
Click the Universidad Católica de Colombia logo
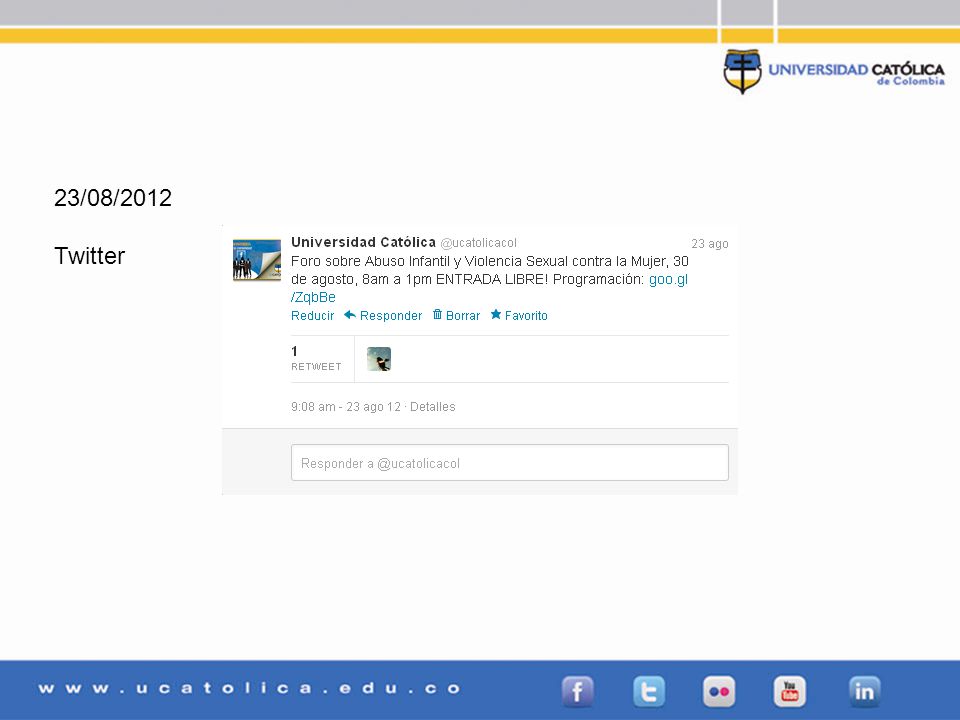[834, 72]
